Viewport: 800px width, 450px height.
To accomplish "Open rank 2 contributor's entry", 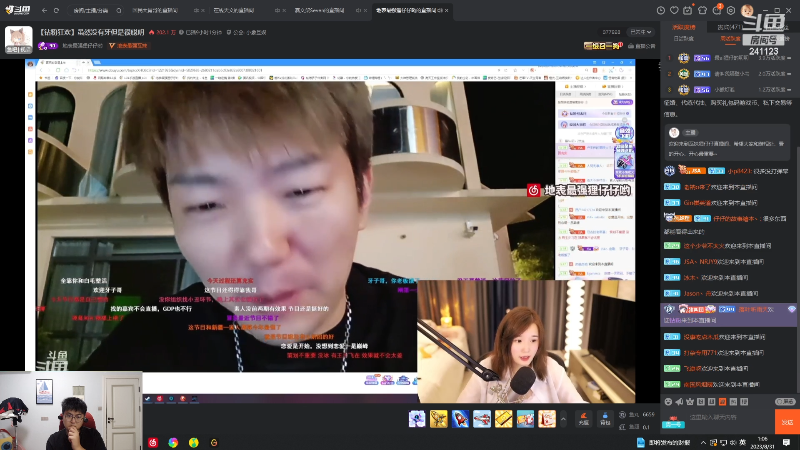I will [729, 74].
